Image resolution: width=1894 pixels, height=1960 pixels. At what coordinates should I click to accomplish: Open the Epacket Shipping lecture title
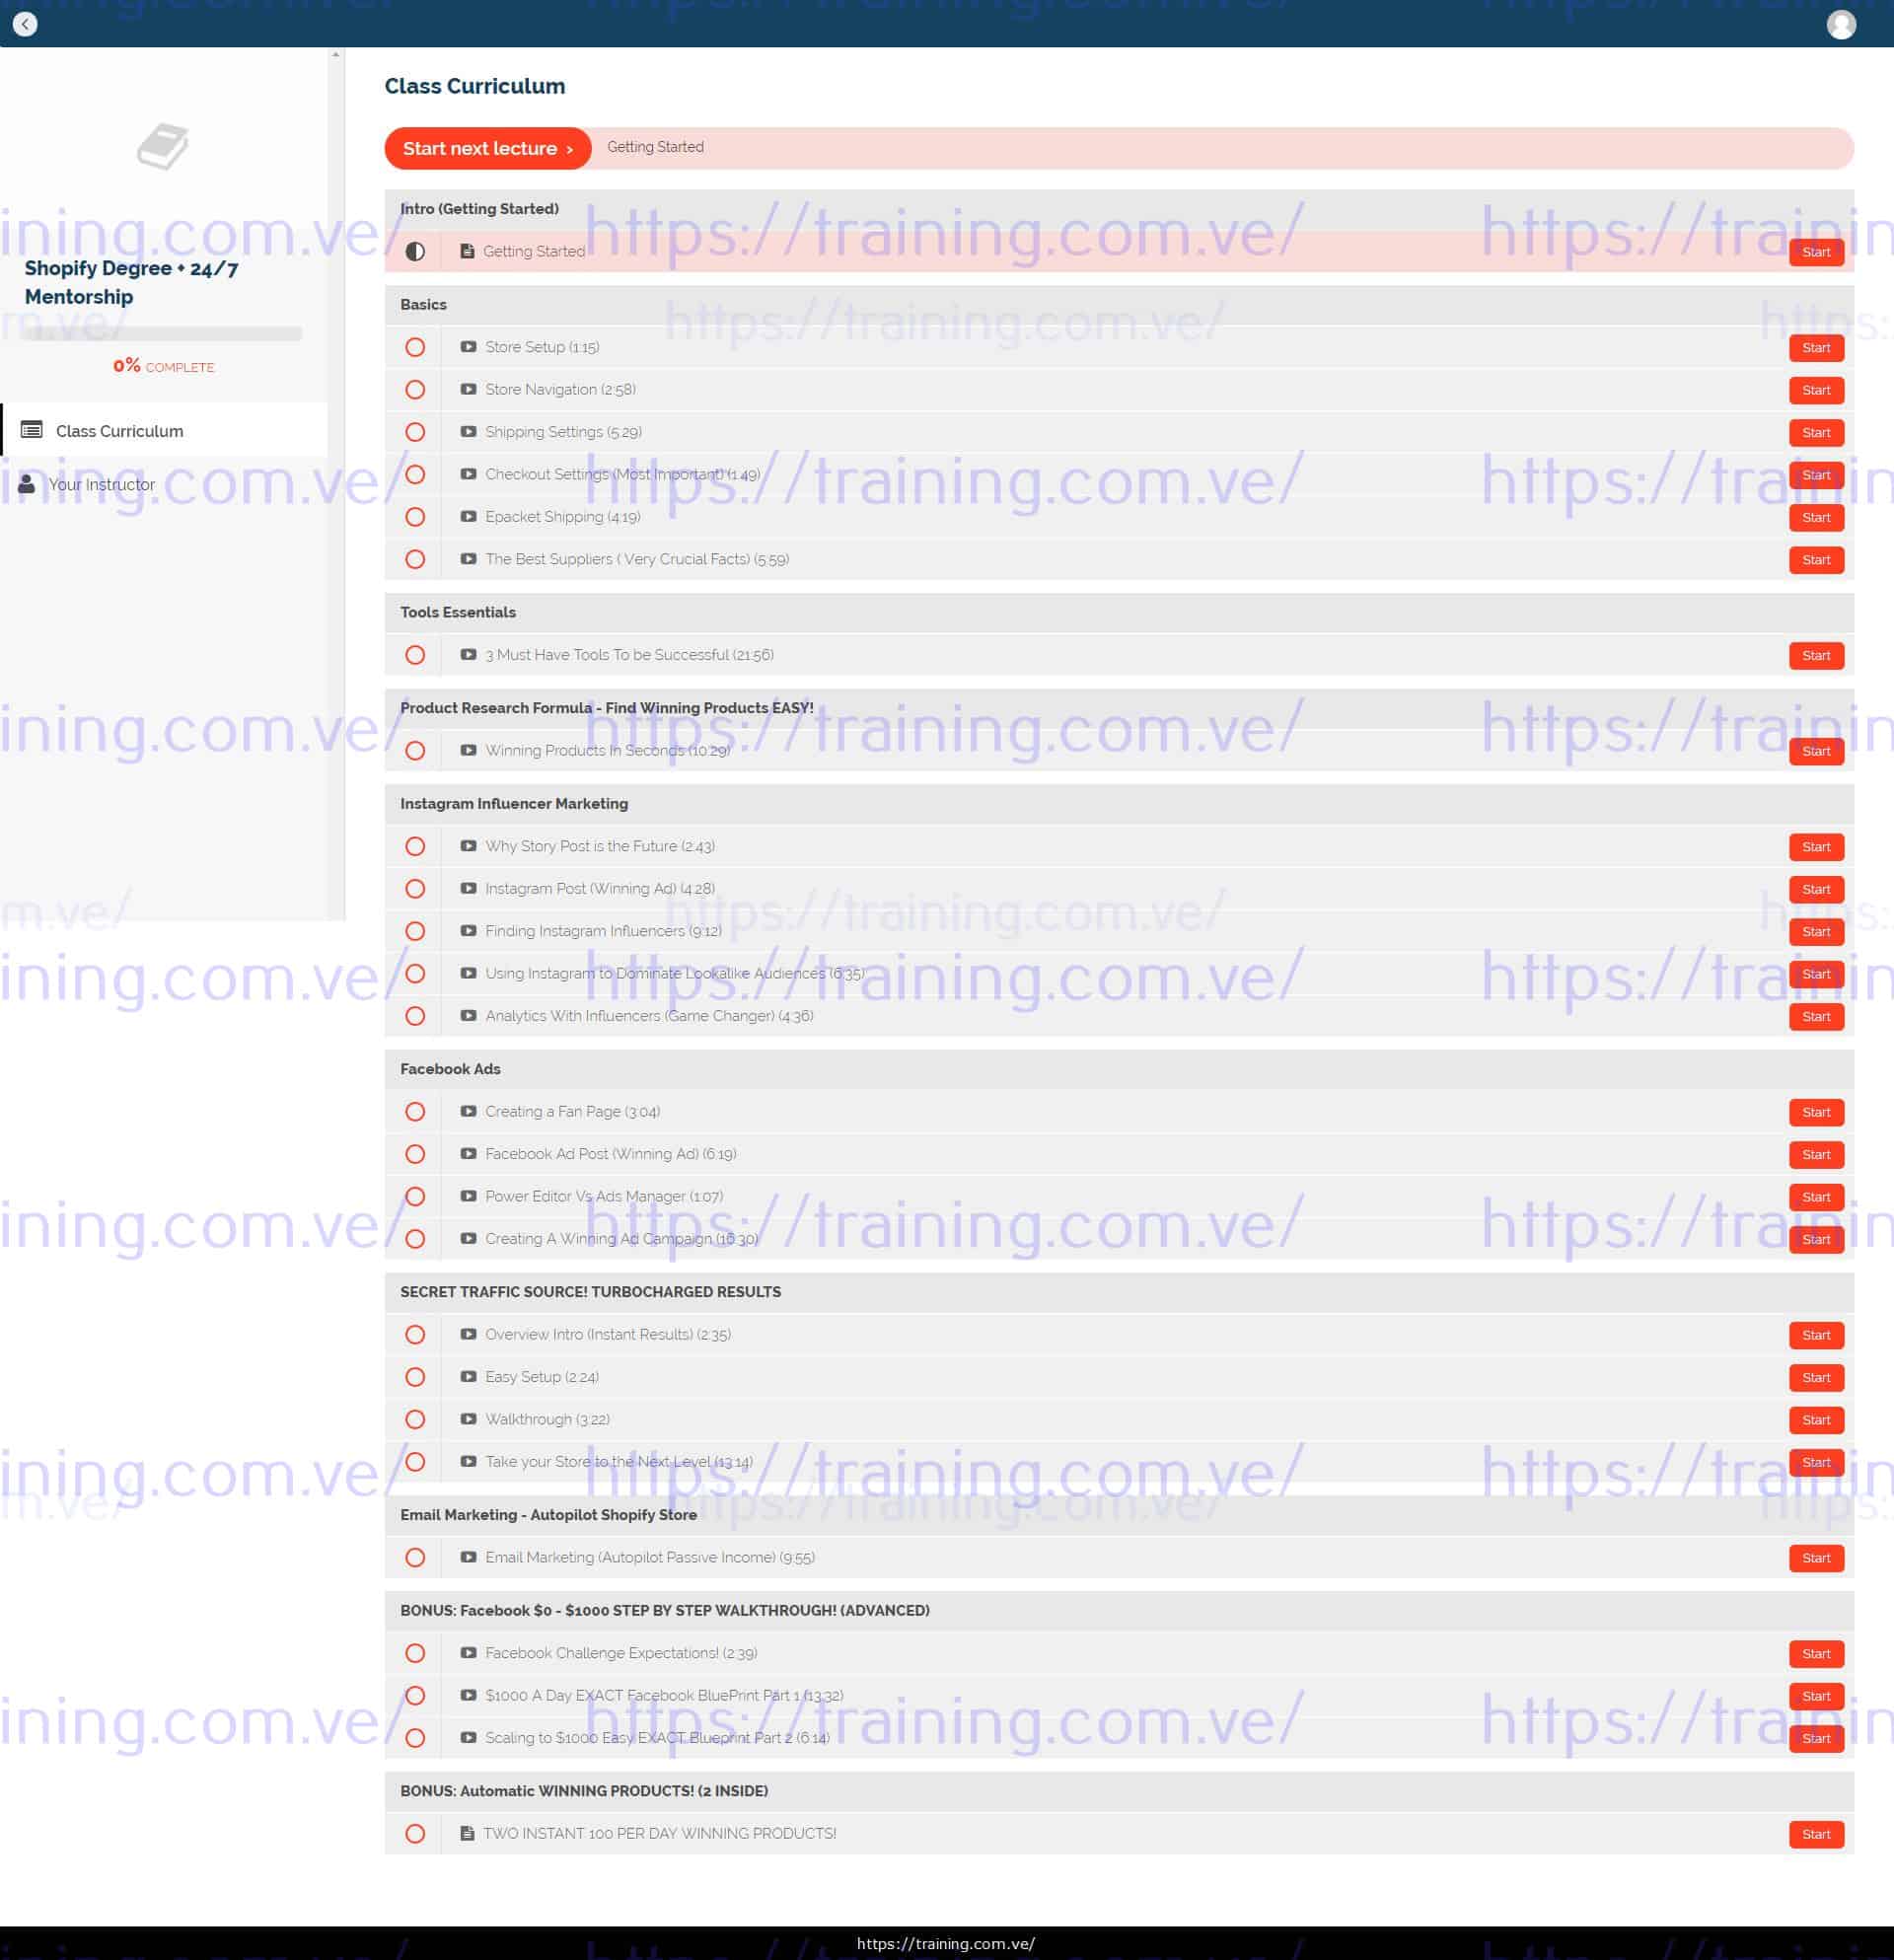pos(563,516)
